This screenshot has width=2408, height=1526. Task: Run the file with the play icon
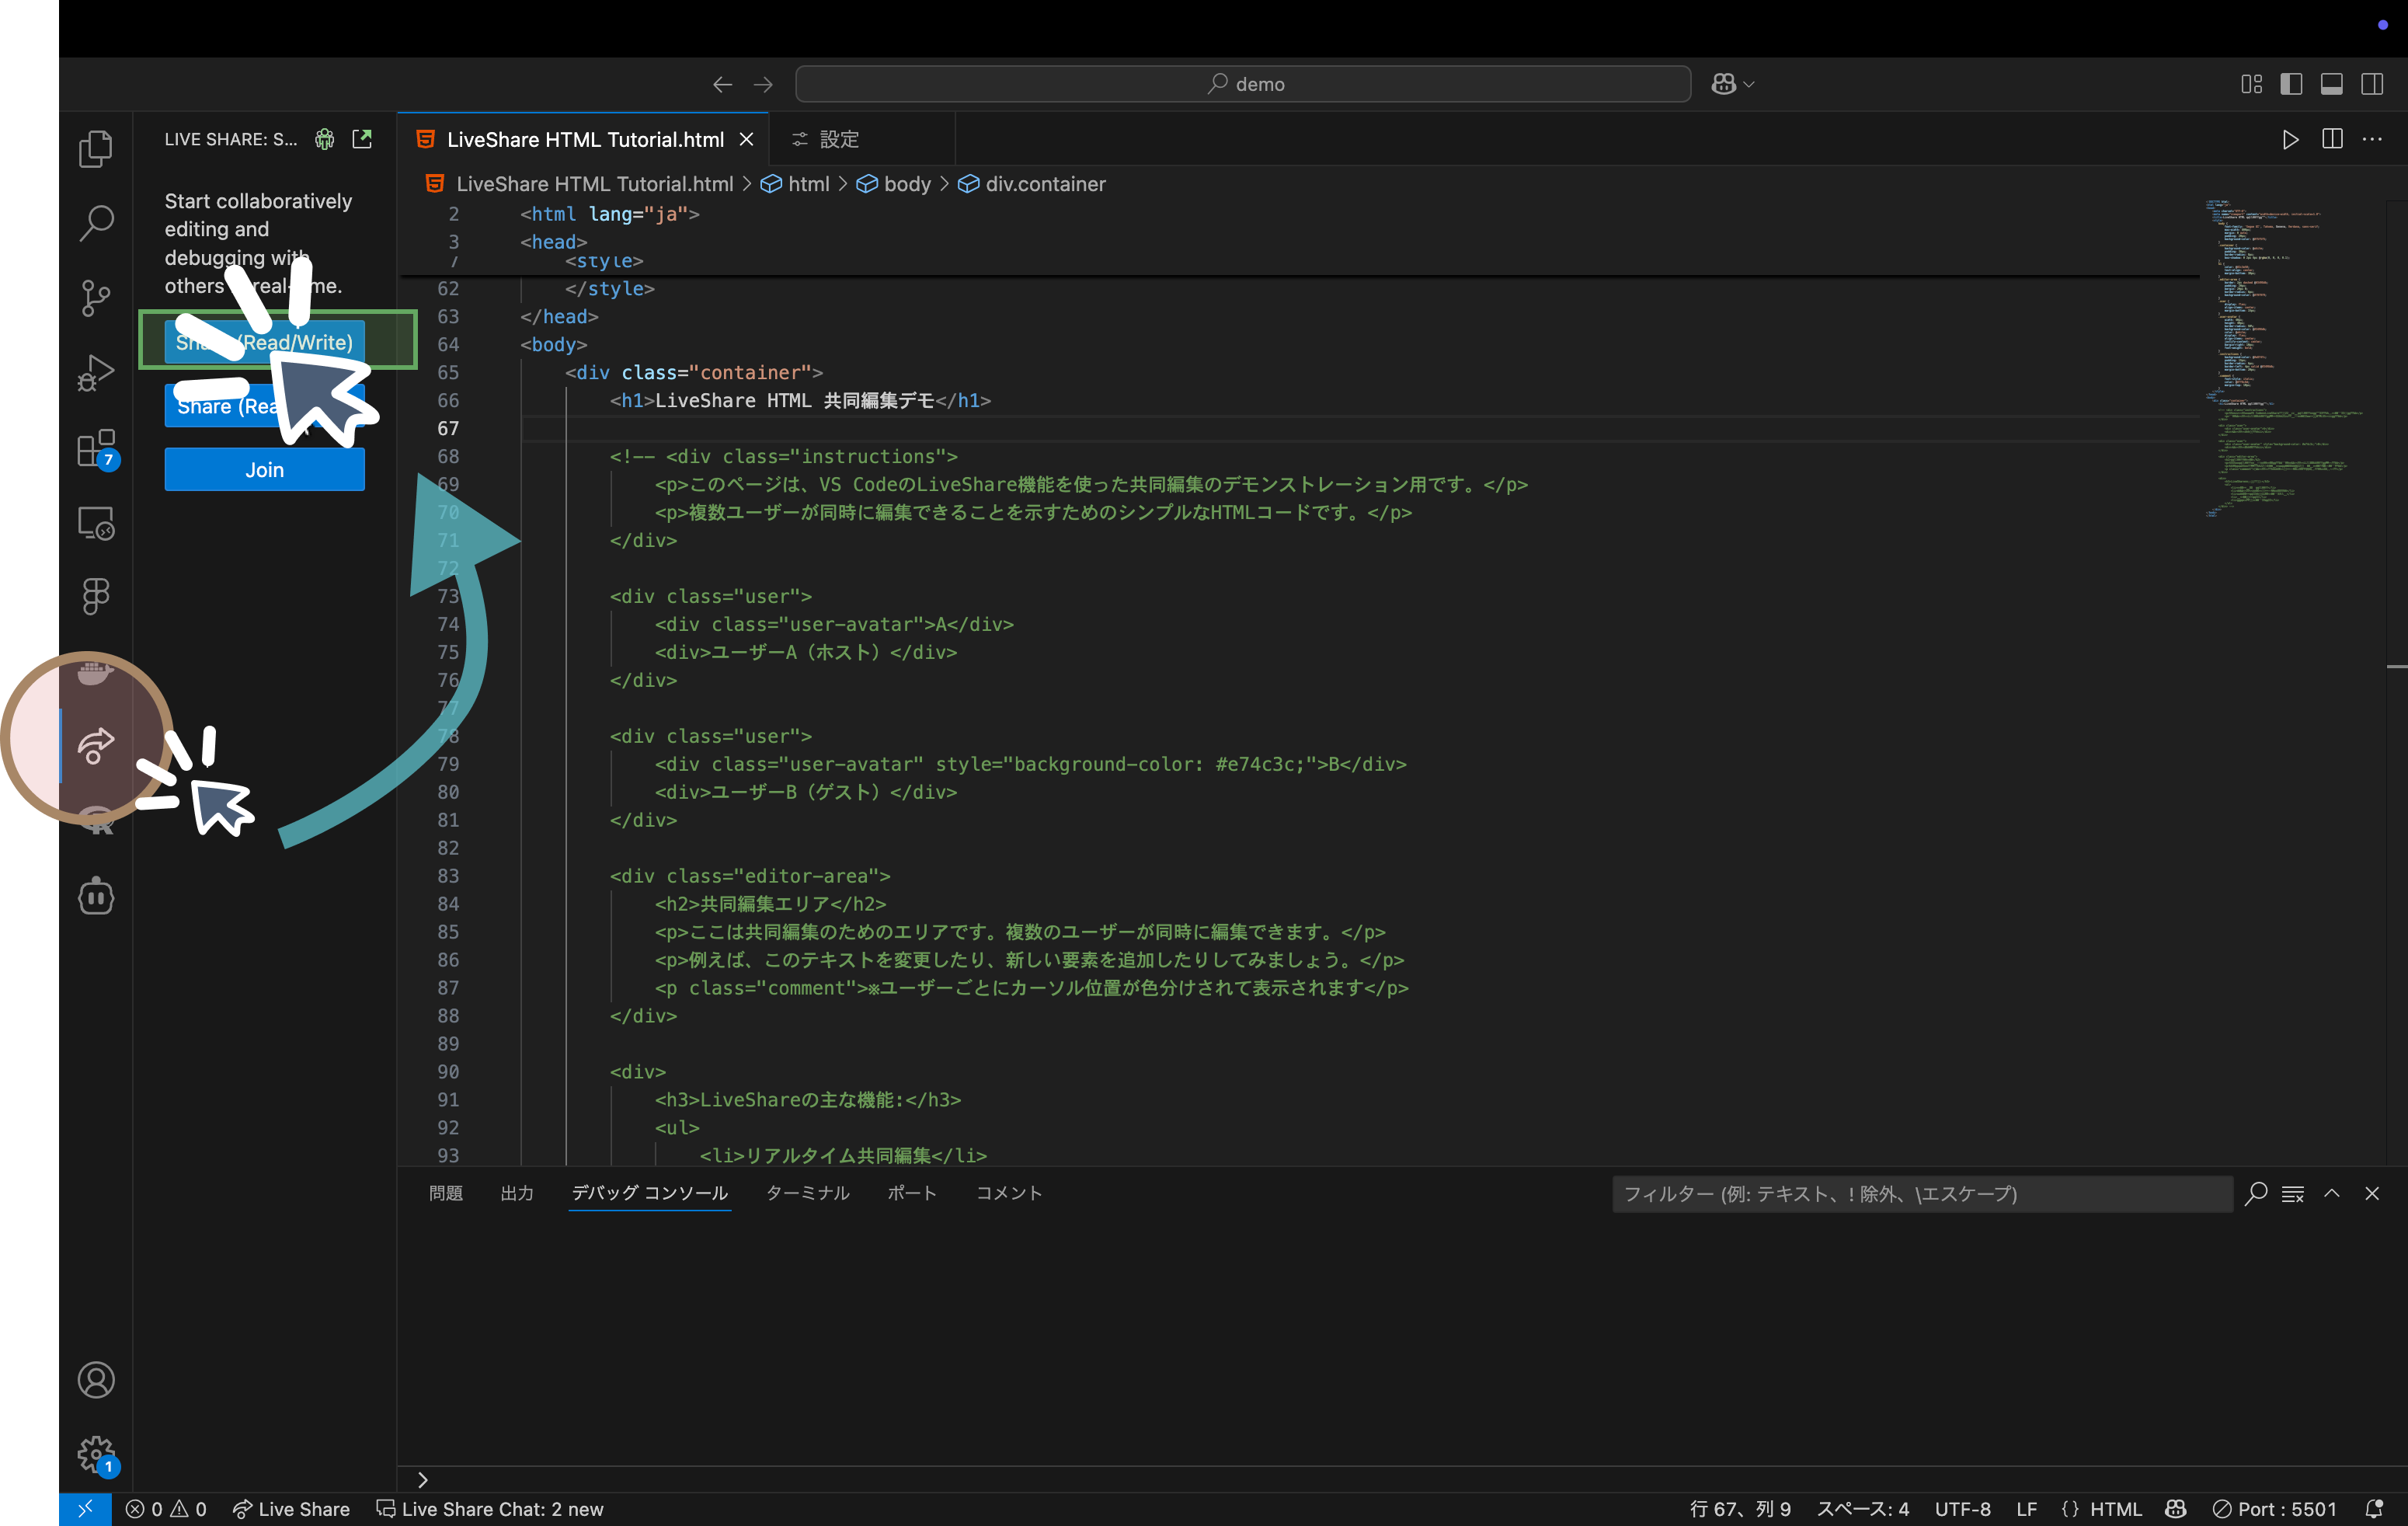(2291, 139)
